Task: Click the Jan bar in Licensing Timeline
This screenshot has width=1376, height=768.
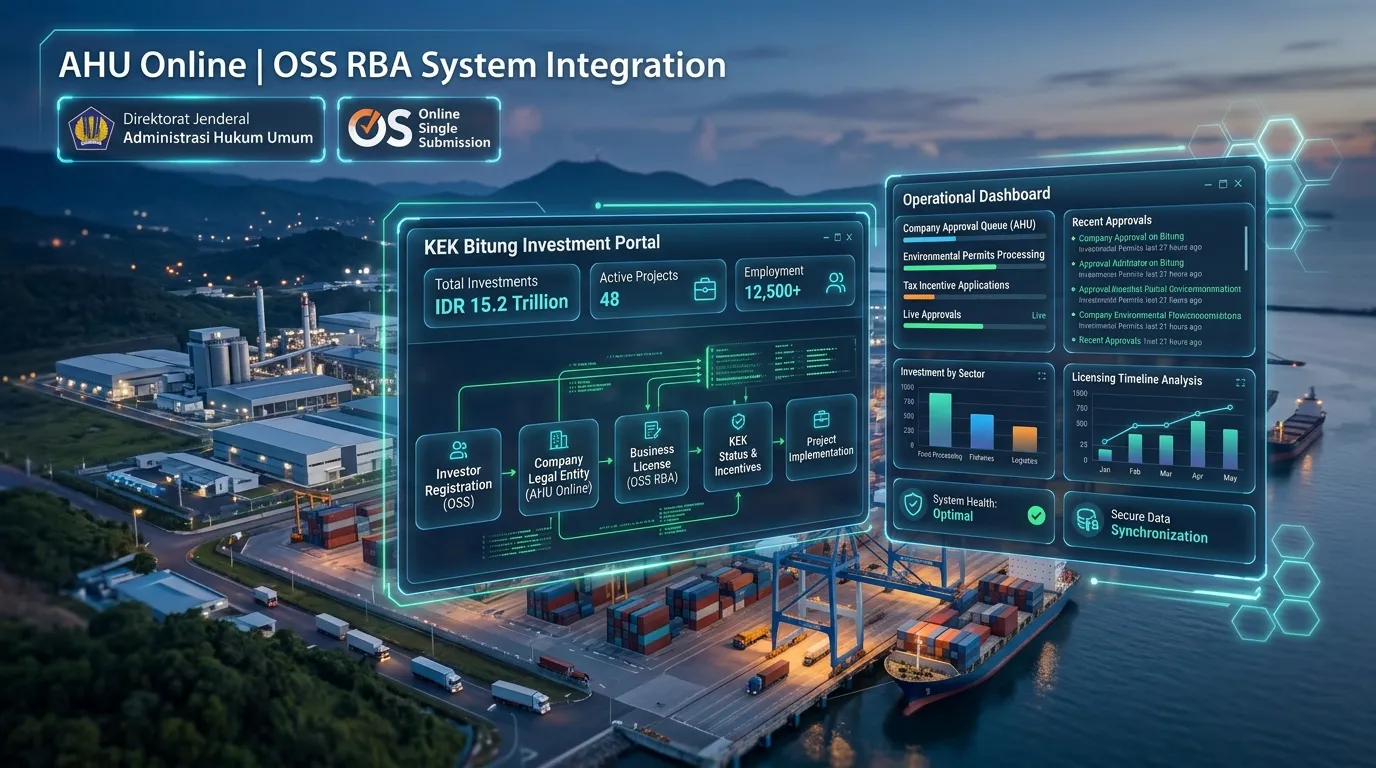Action: click(x=1105, y=454)
